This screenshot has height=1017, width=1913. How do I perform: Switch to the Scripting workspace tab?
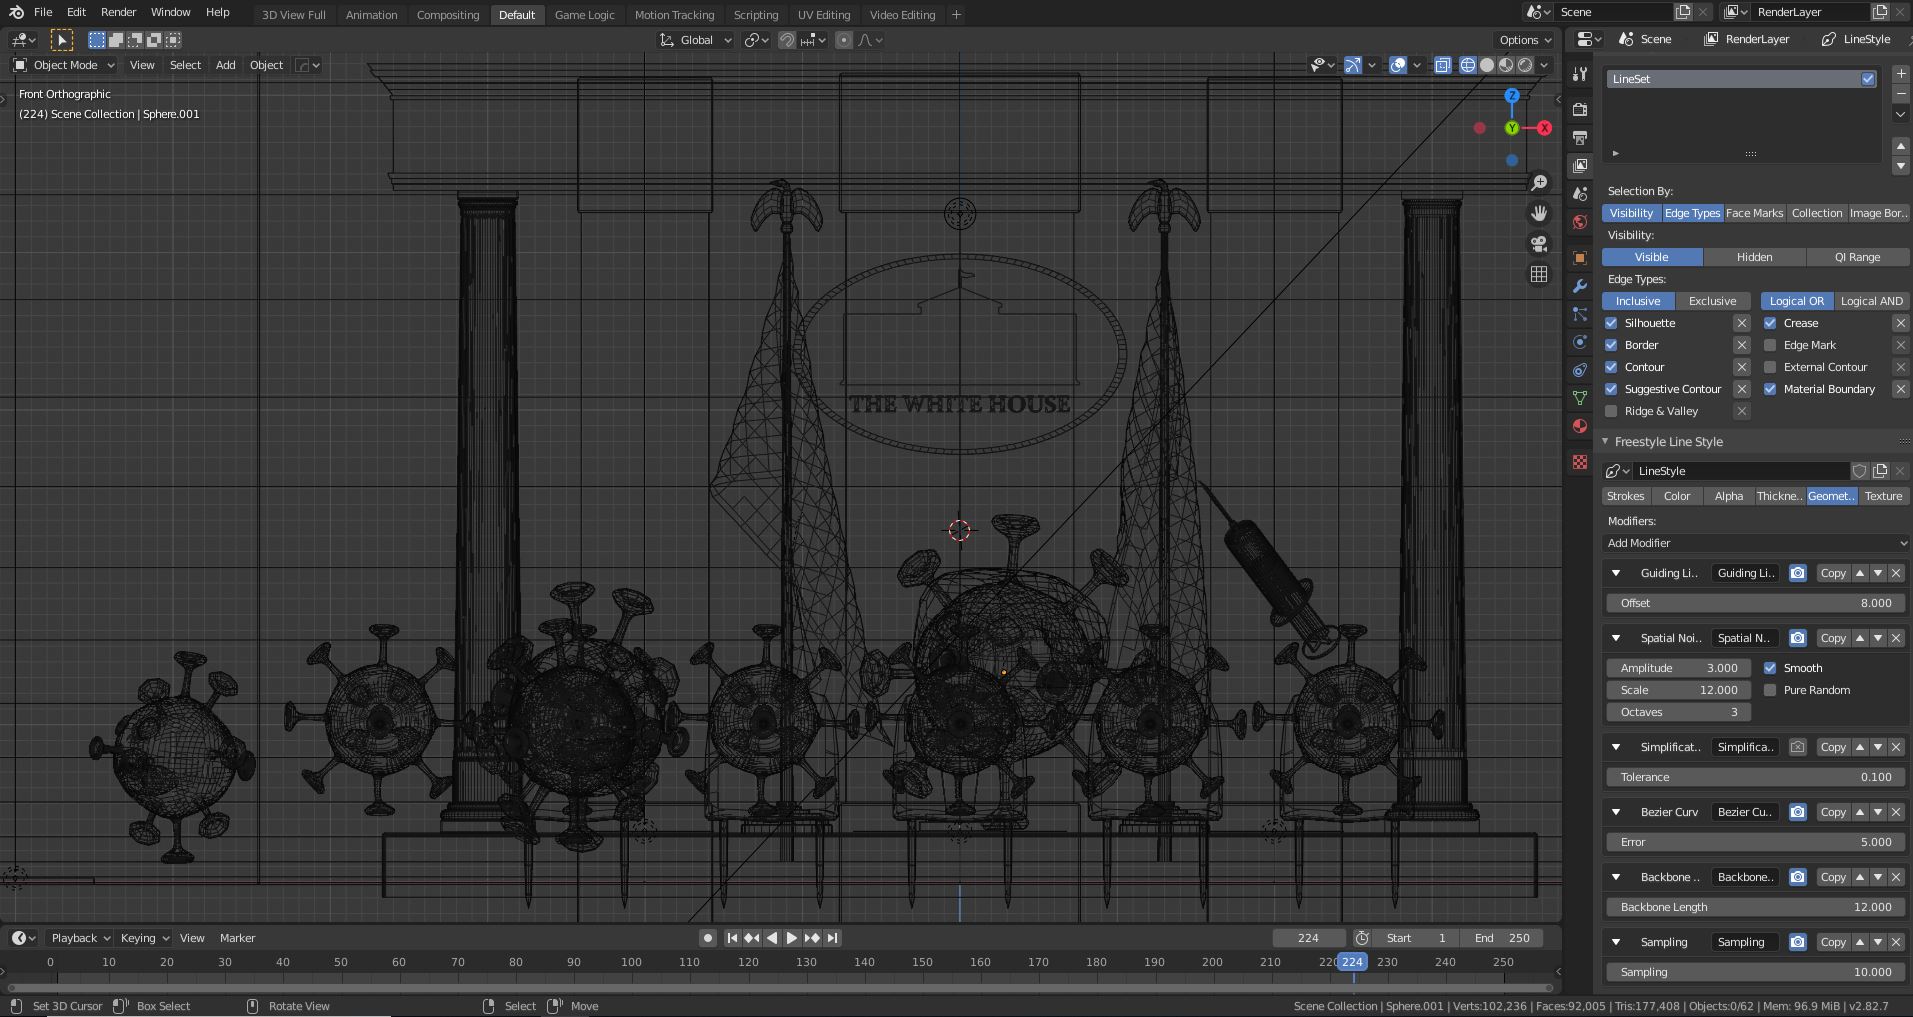coord(756,15)
